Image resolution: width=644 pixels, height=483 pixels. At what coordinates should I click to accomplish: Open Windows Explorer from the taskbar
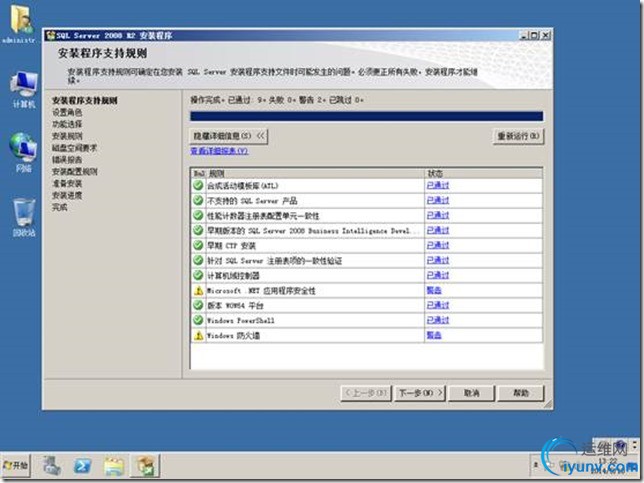[114, 466]
